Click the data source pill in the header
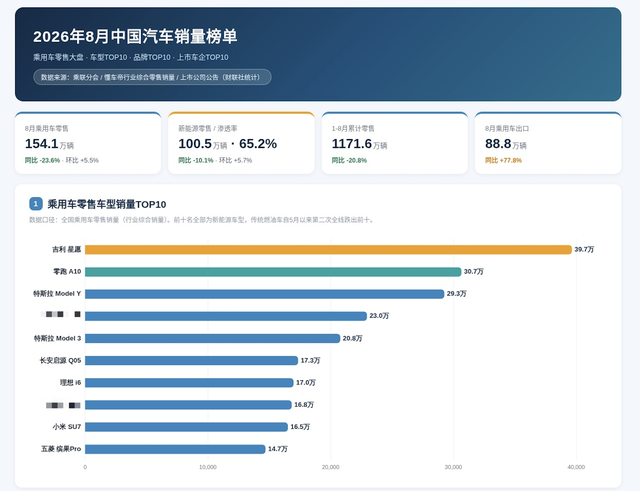This screenshot has width=640, height=491. pyautogui.click(x=152, y=77)
